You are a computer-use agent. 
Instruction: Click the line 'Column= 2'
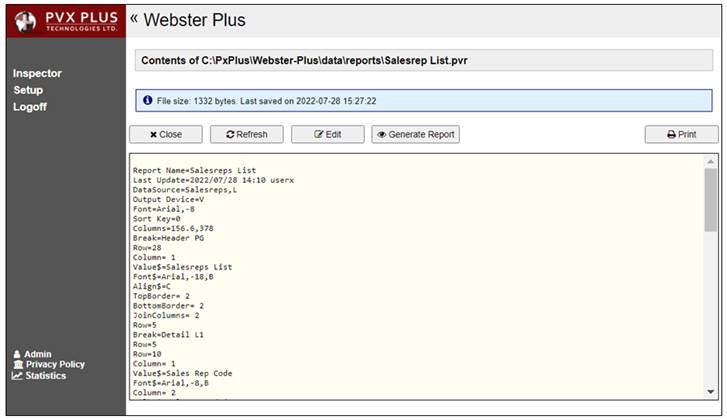coord(154,393)
